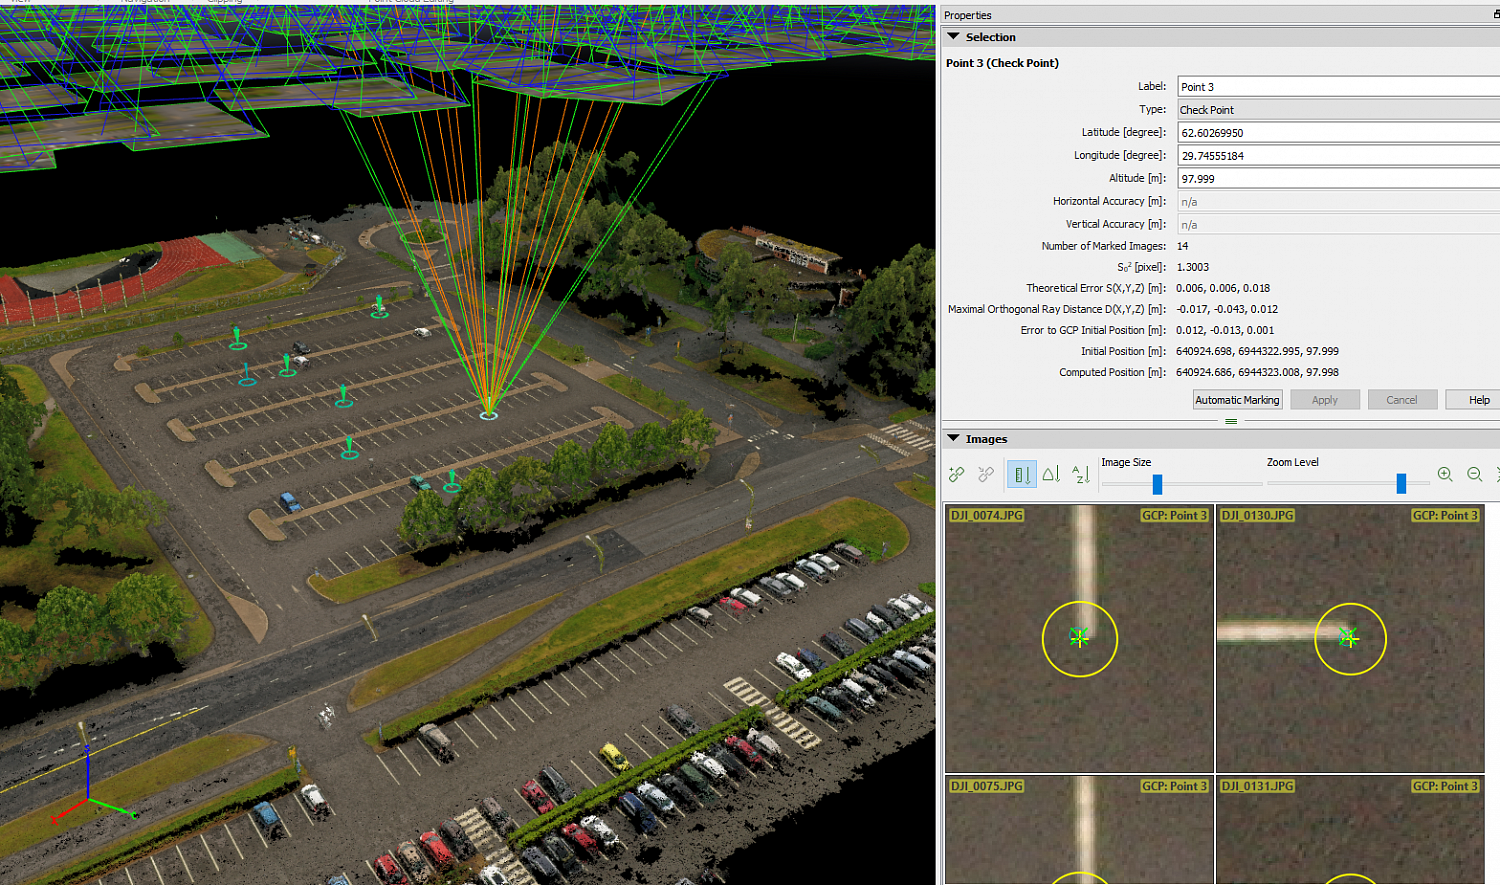
Task: Select the DJI_0074.JPG image thumbnail
Action: [x=1078, y=638]
